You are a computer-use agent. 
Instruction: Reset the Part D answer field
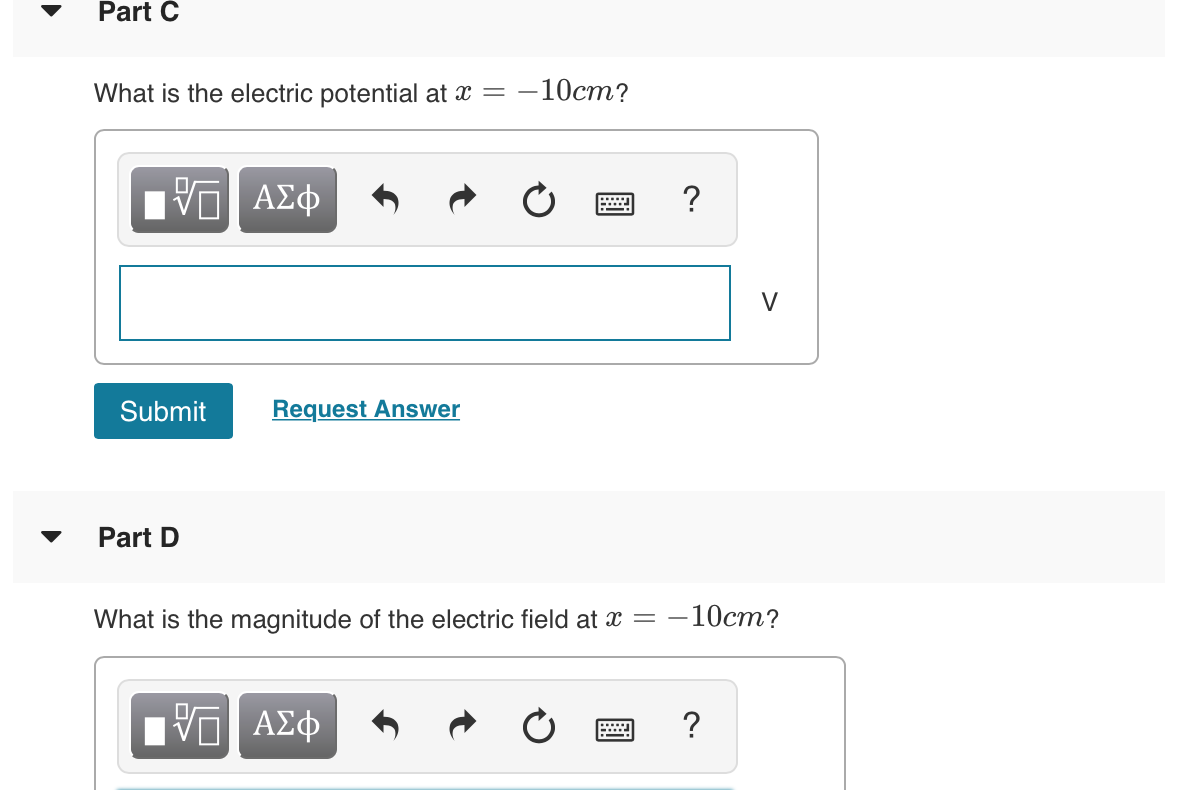coord(538,725)
